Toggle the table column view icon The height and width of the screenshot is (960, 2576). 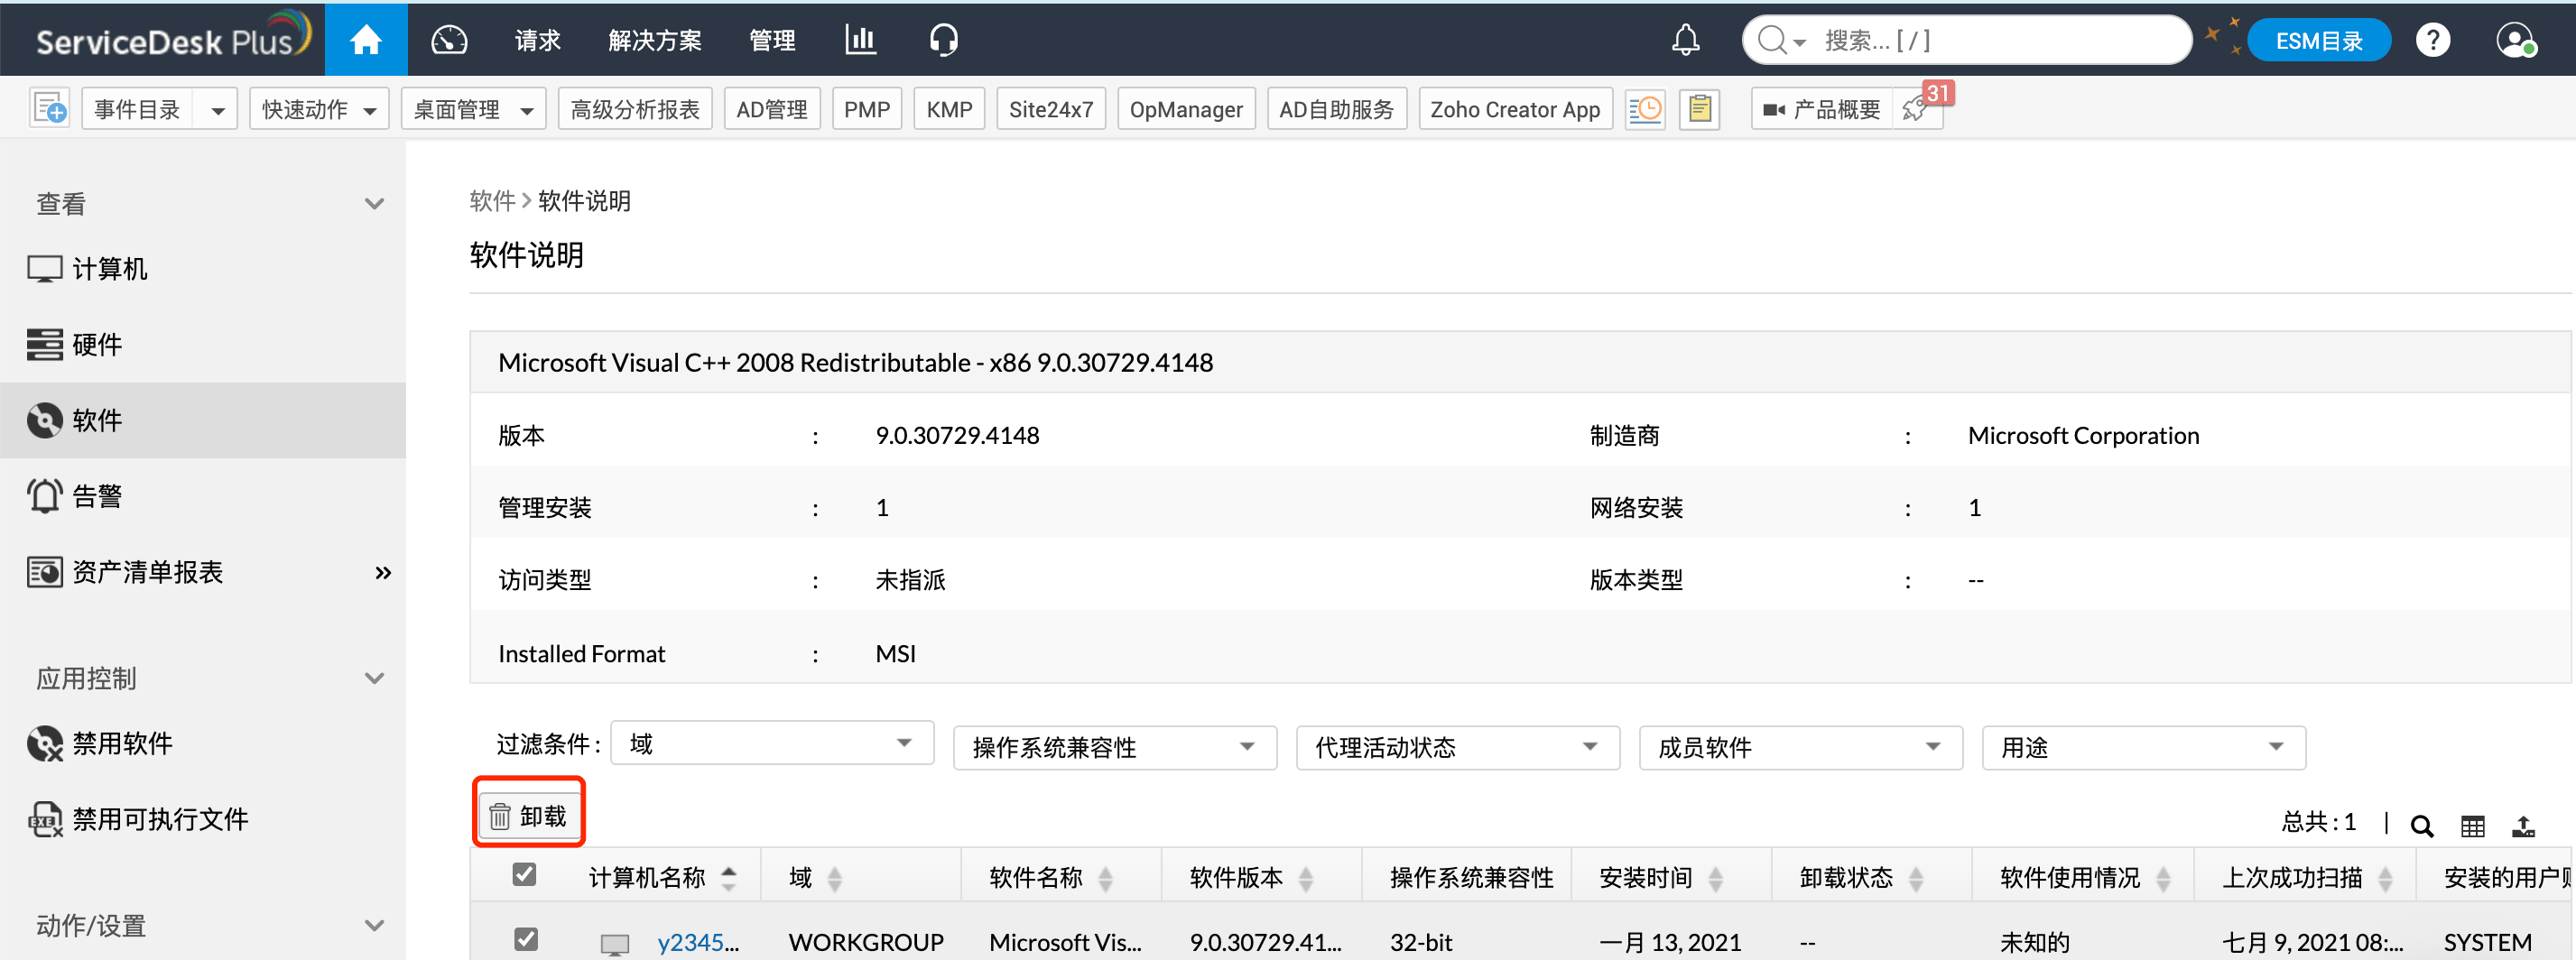point(2473,826)
